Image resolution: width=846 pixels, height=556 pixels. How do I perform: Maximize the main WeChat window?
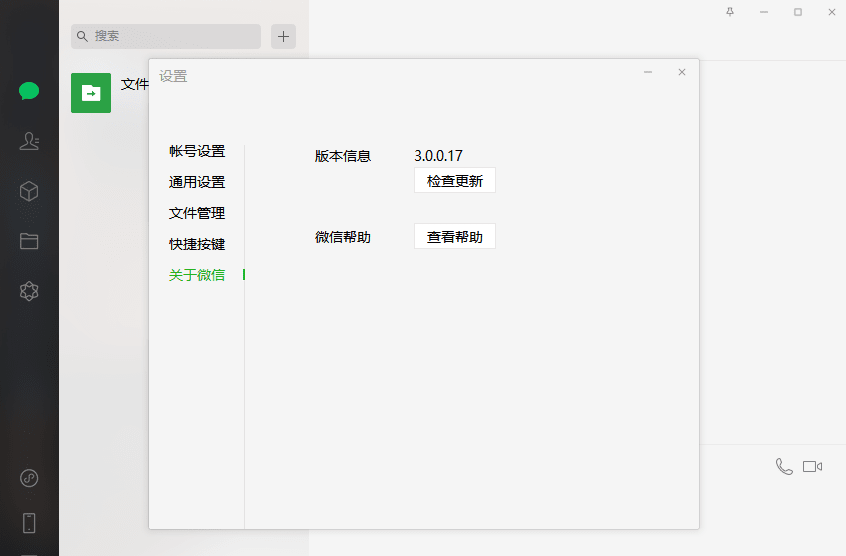(798, 12)
